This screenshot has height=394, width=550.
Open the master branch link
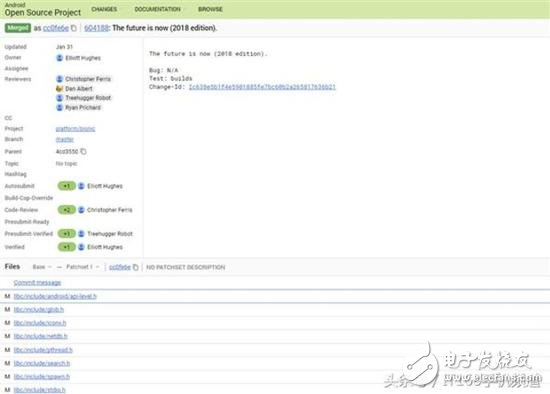[65, 139]
